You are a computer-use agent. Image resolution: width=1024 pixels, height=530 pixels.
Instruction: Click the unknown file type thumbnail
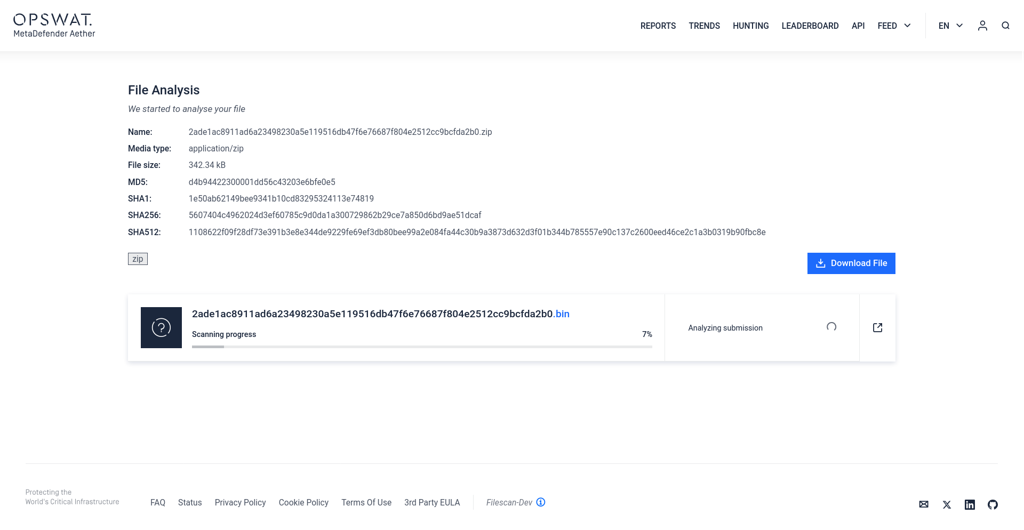pyautogui.click(x=161, y=328)
